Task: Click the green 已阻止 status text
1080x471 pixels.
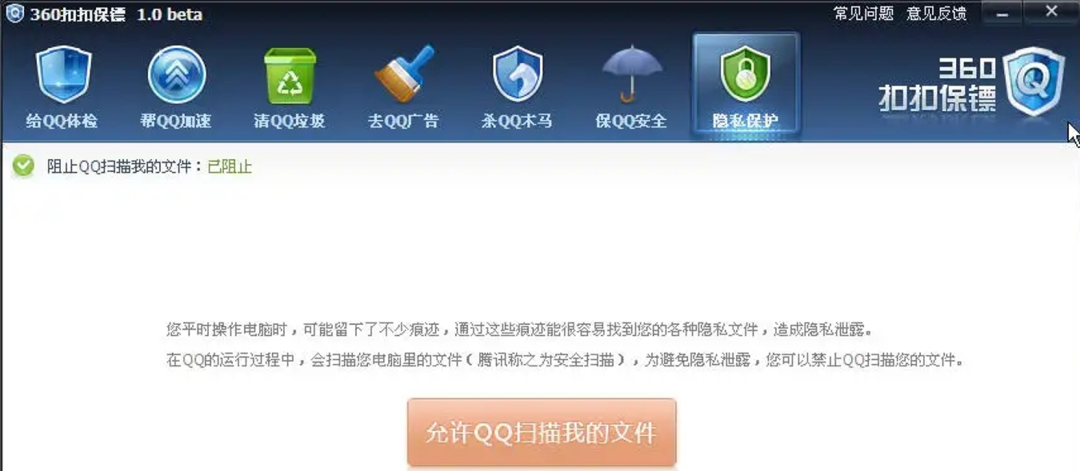Action: click(230, 167)
